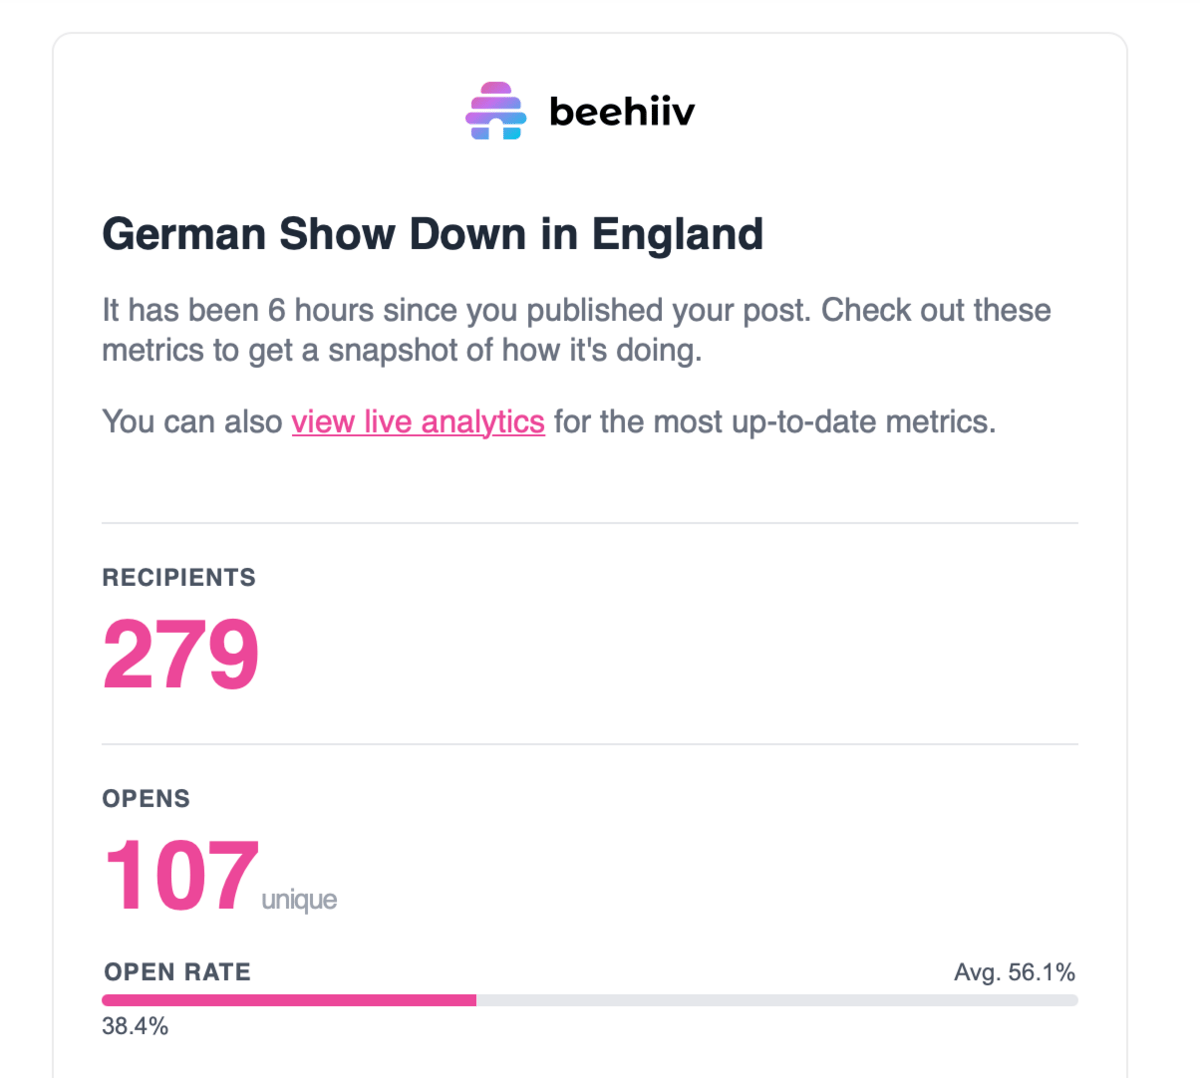Select the German Show Down in England heading

click(x=433, y=234)
